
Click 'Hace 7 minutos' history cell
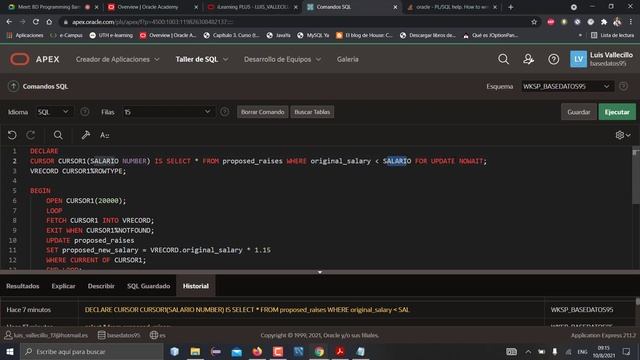point(29,310)
